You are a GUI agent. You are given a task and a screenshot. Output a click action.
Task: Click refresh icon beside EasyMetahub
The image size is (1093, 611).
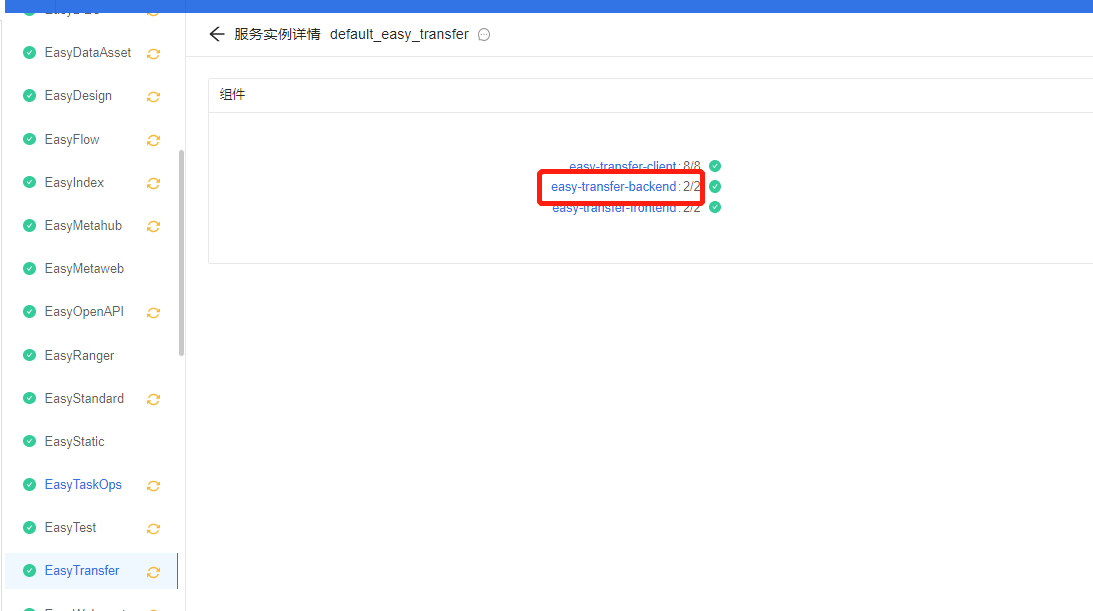(153, 226)
